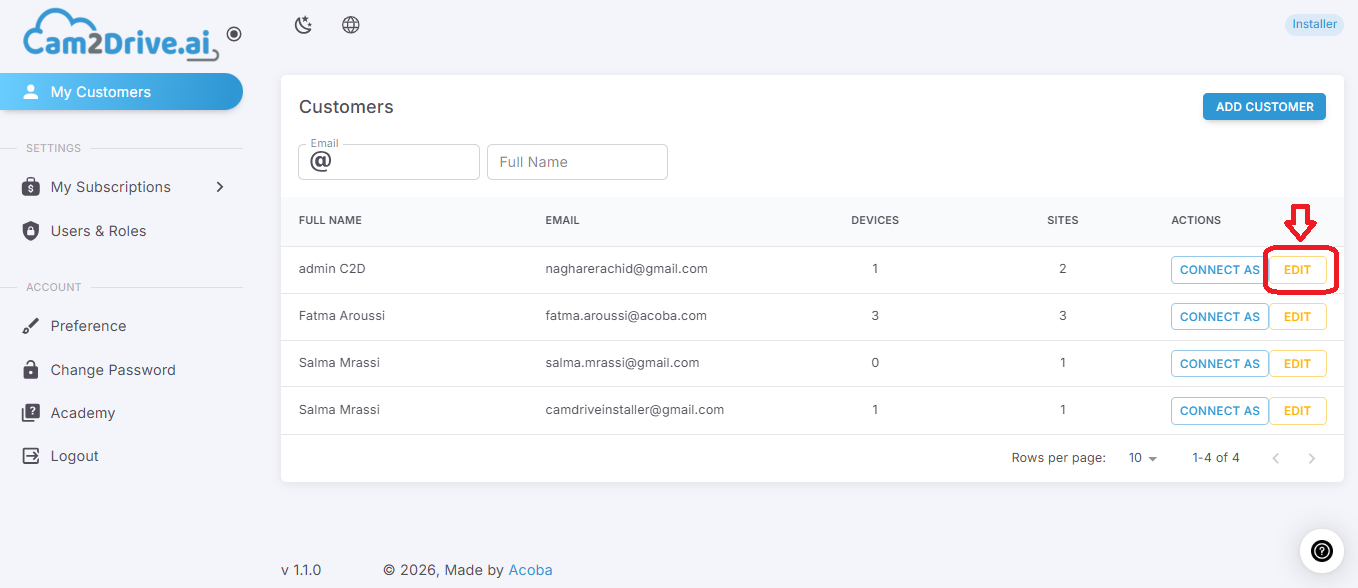Open the Acoba footer link

pyautogui.click(x=530, y=570)
